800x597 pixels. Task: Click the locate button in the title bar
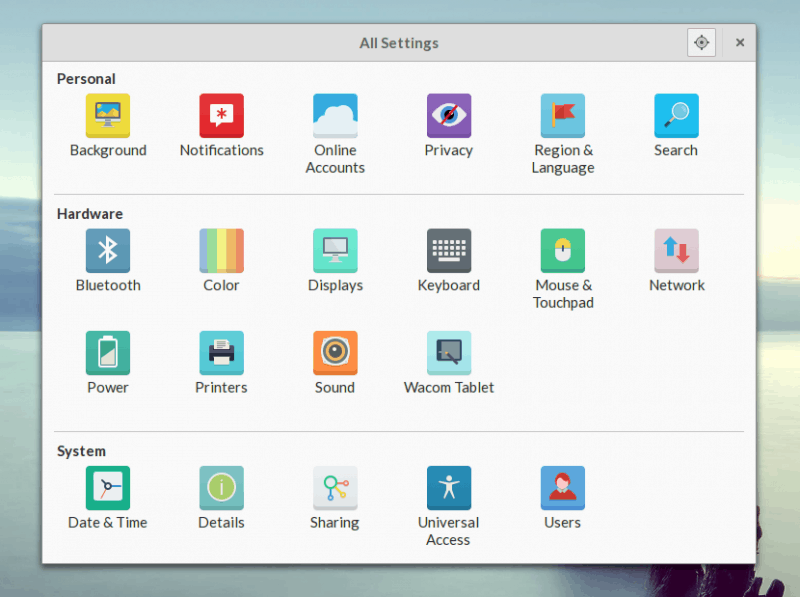(701, 43)
